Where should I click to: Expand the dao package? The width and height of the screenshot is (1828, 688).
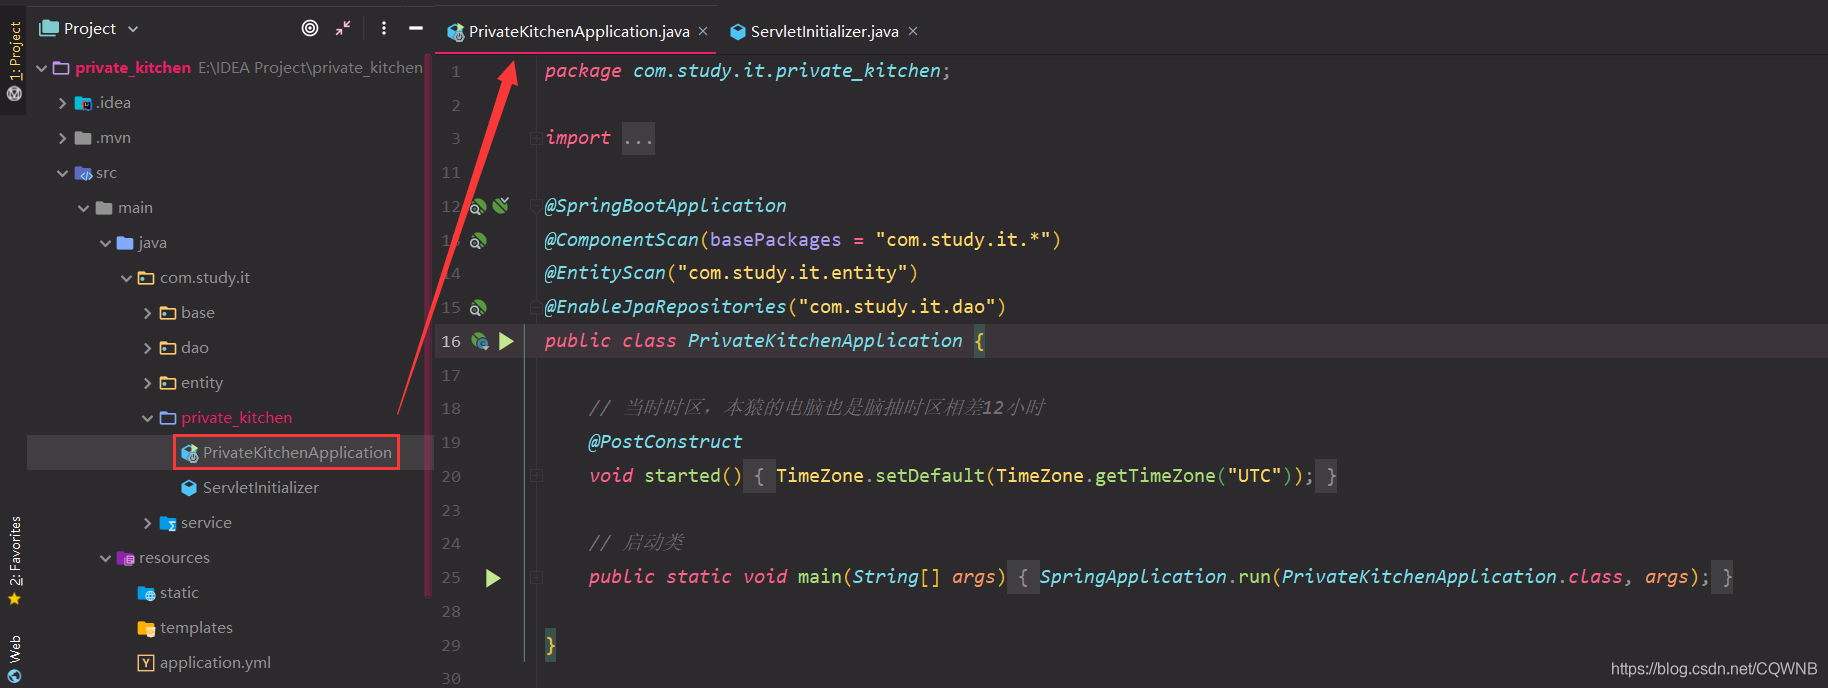[147, 348]
